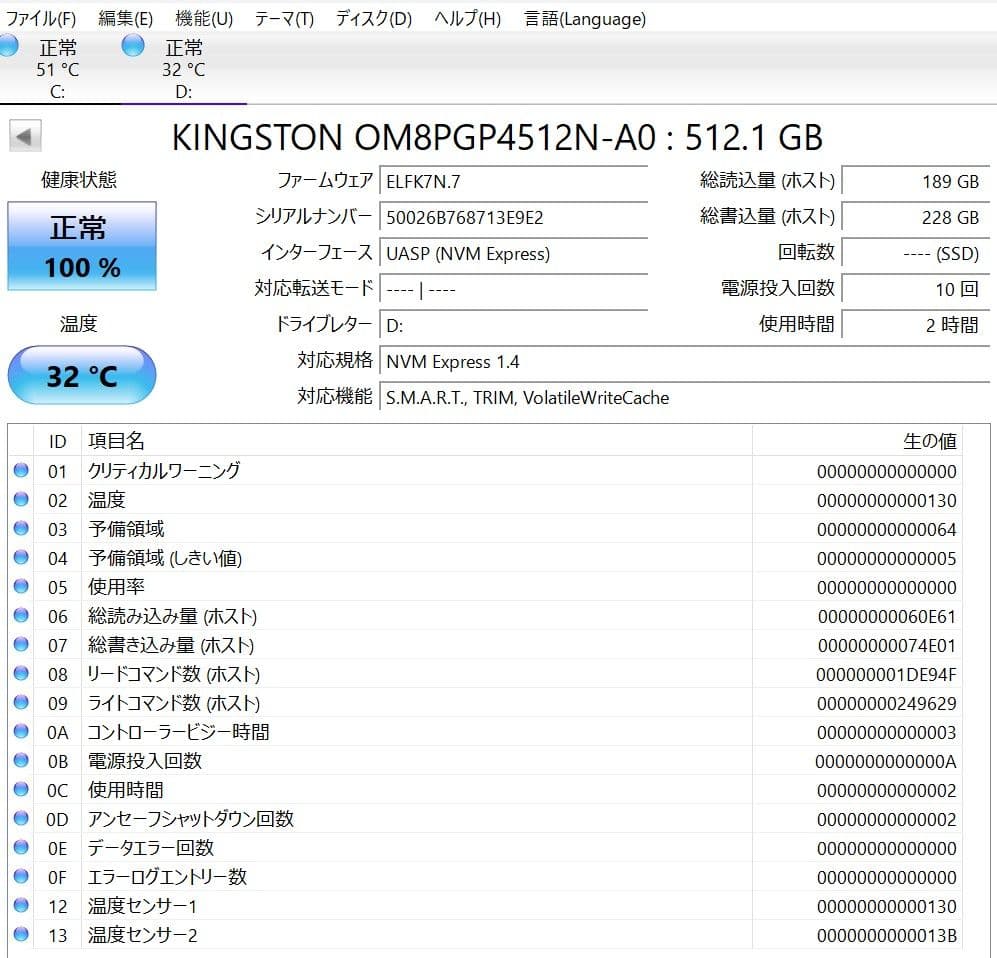
Task: Click the 総書込量 value 228 GB
Action: tap(916, 217)
